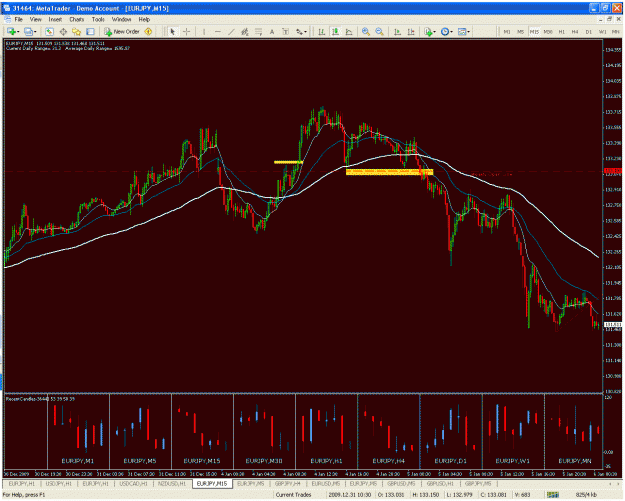Select the Text Label tool
Screen dimensions: 625x501
click(285, 31)
